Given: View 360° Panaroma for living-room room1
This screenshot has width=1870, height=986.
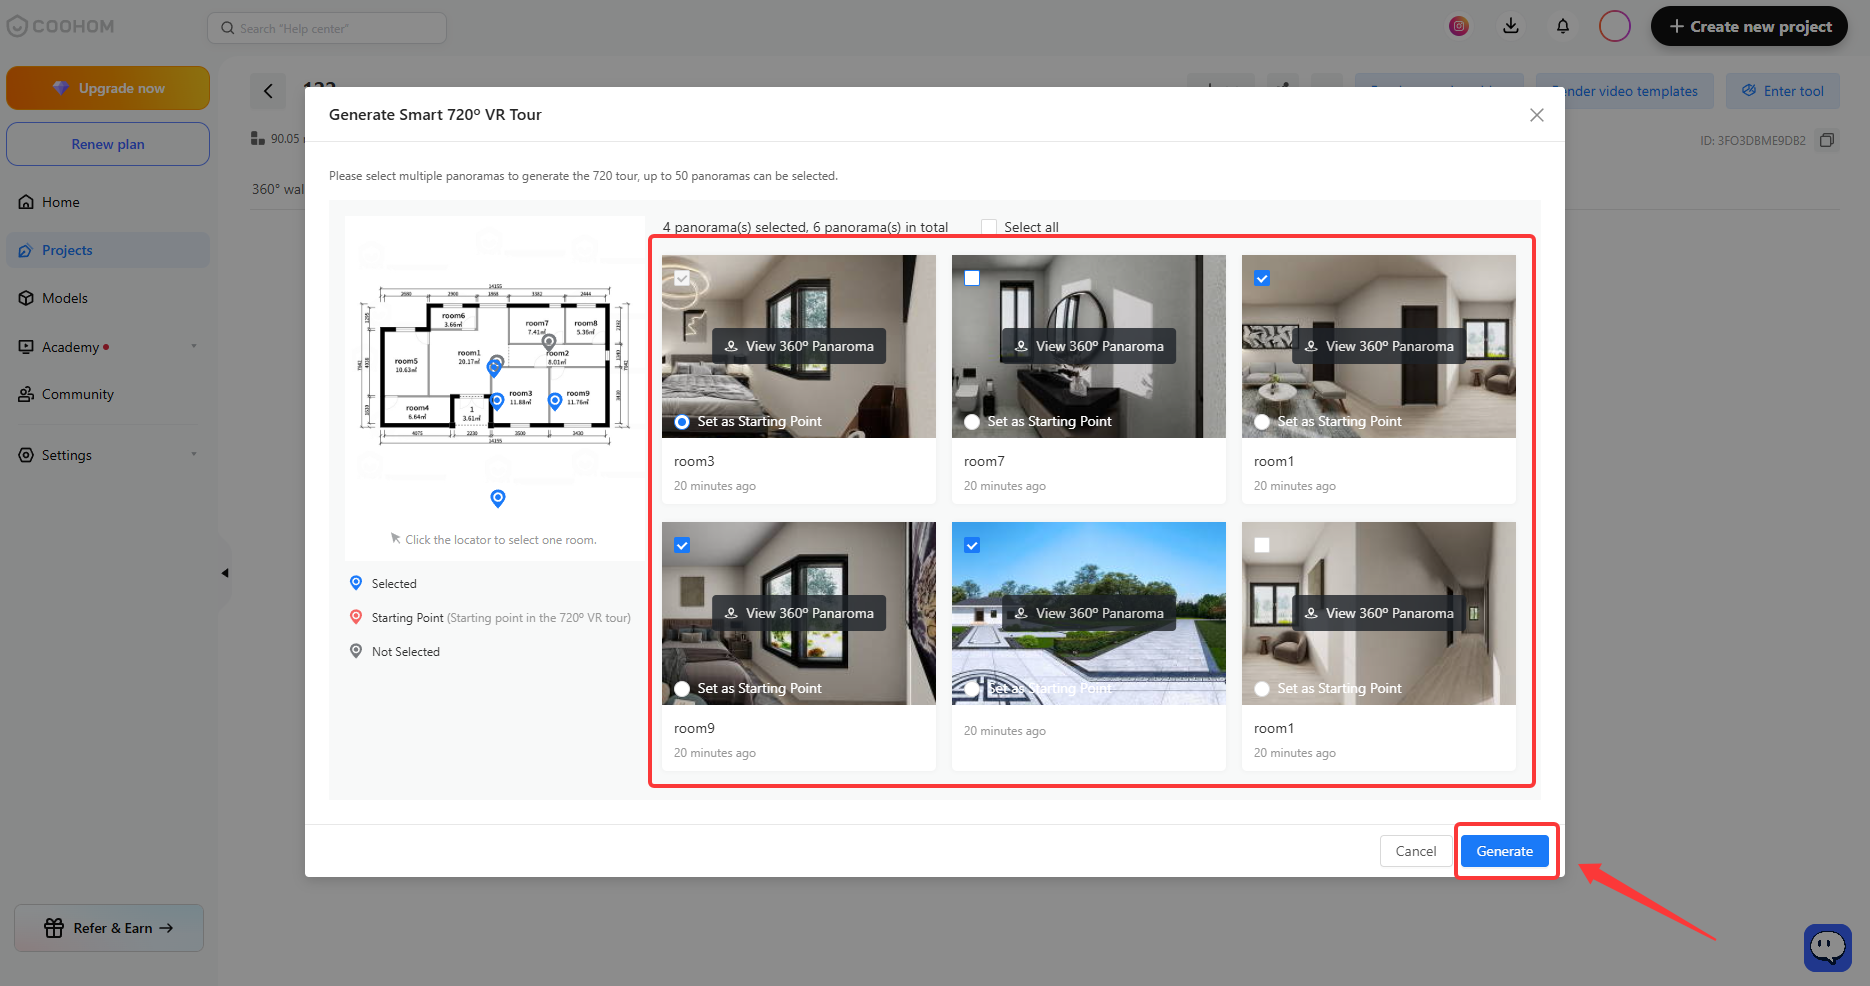Looking at the screenshot, I should pos(1379,346).
